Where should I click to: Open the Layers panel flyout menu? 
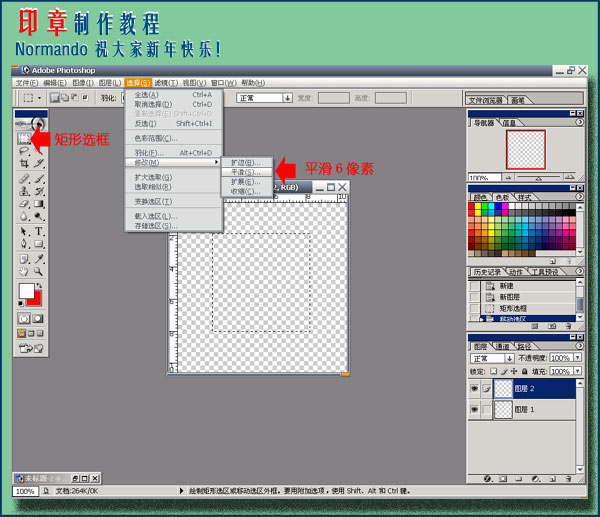tap(580, 346)
